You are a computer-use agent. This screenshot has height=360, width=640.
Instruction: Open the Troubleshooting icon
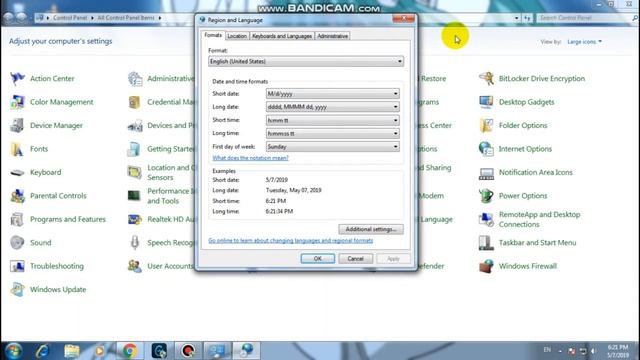pyautogui.click(x=18, y=266)
